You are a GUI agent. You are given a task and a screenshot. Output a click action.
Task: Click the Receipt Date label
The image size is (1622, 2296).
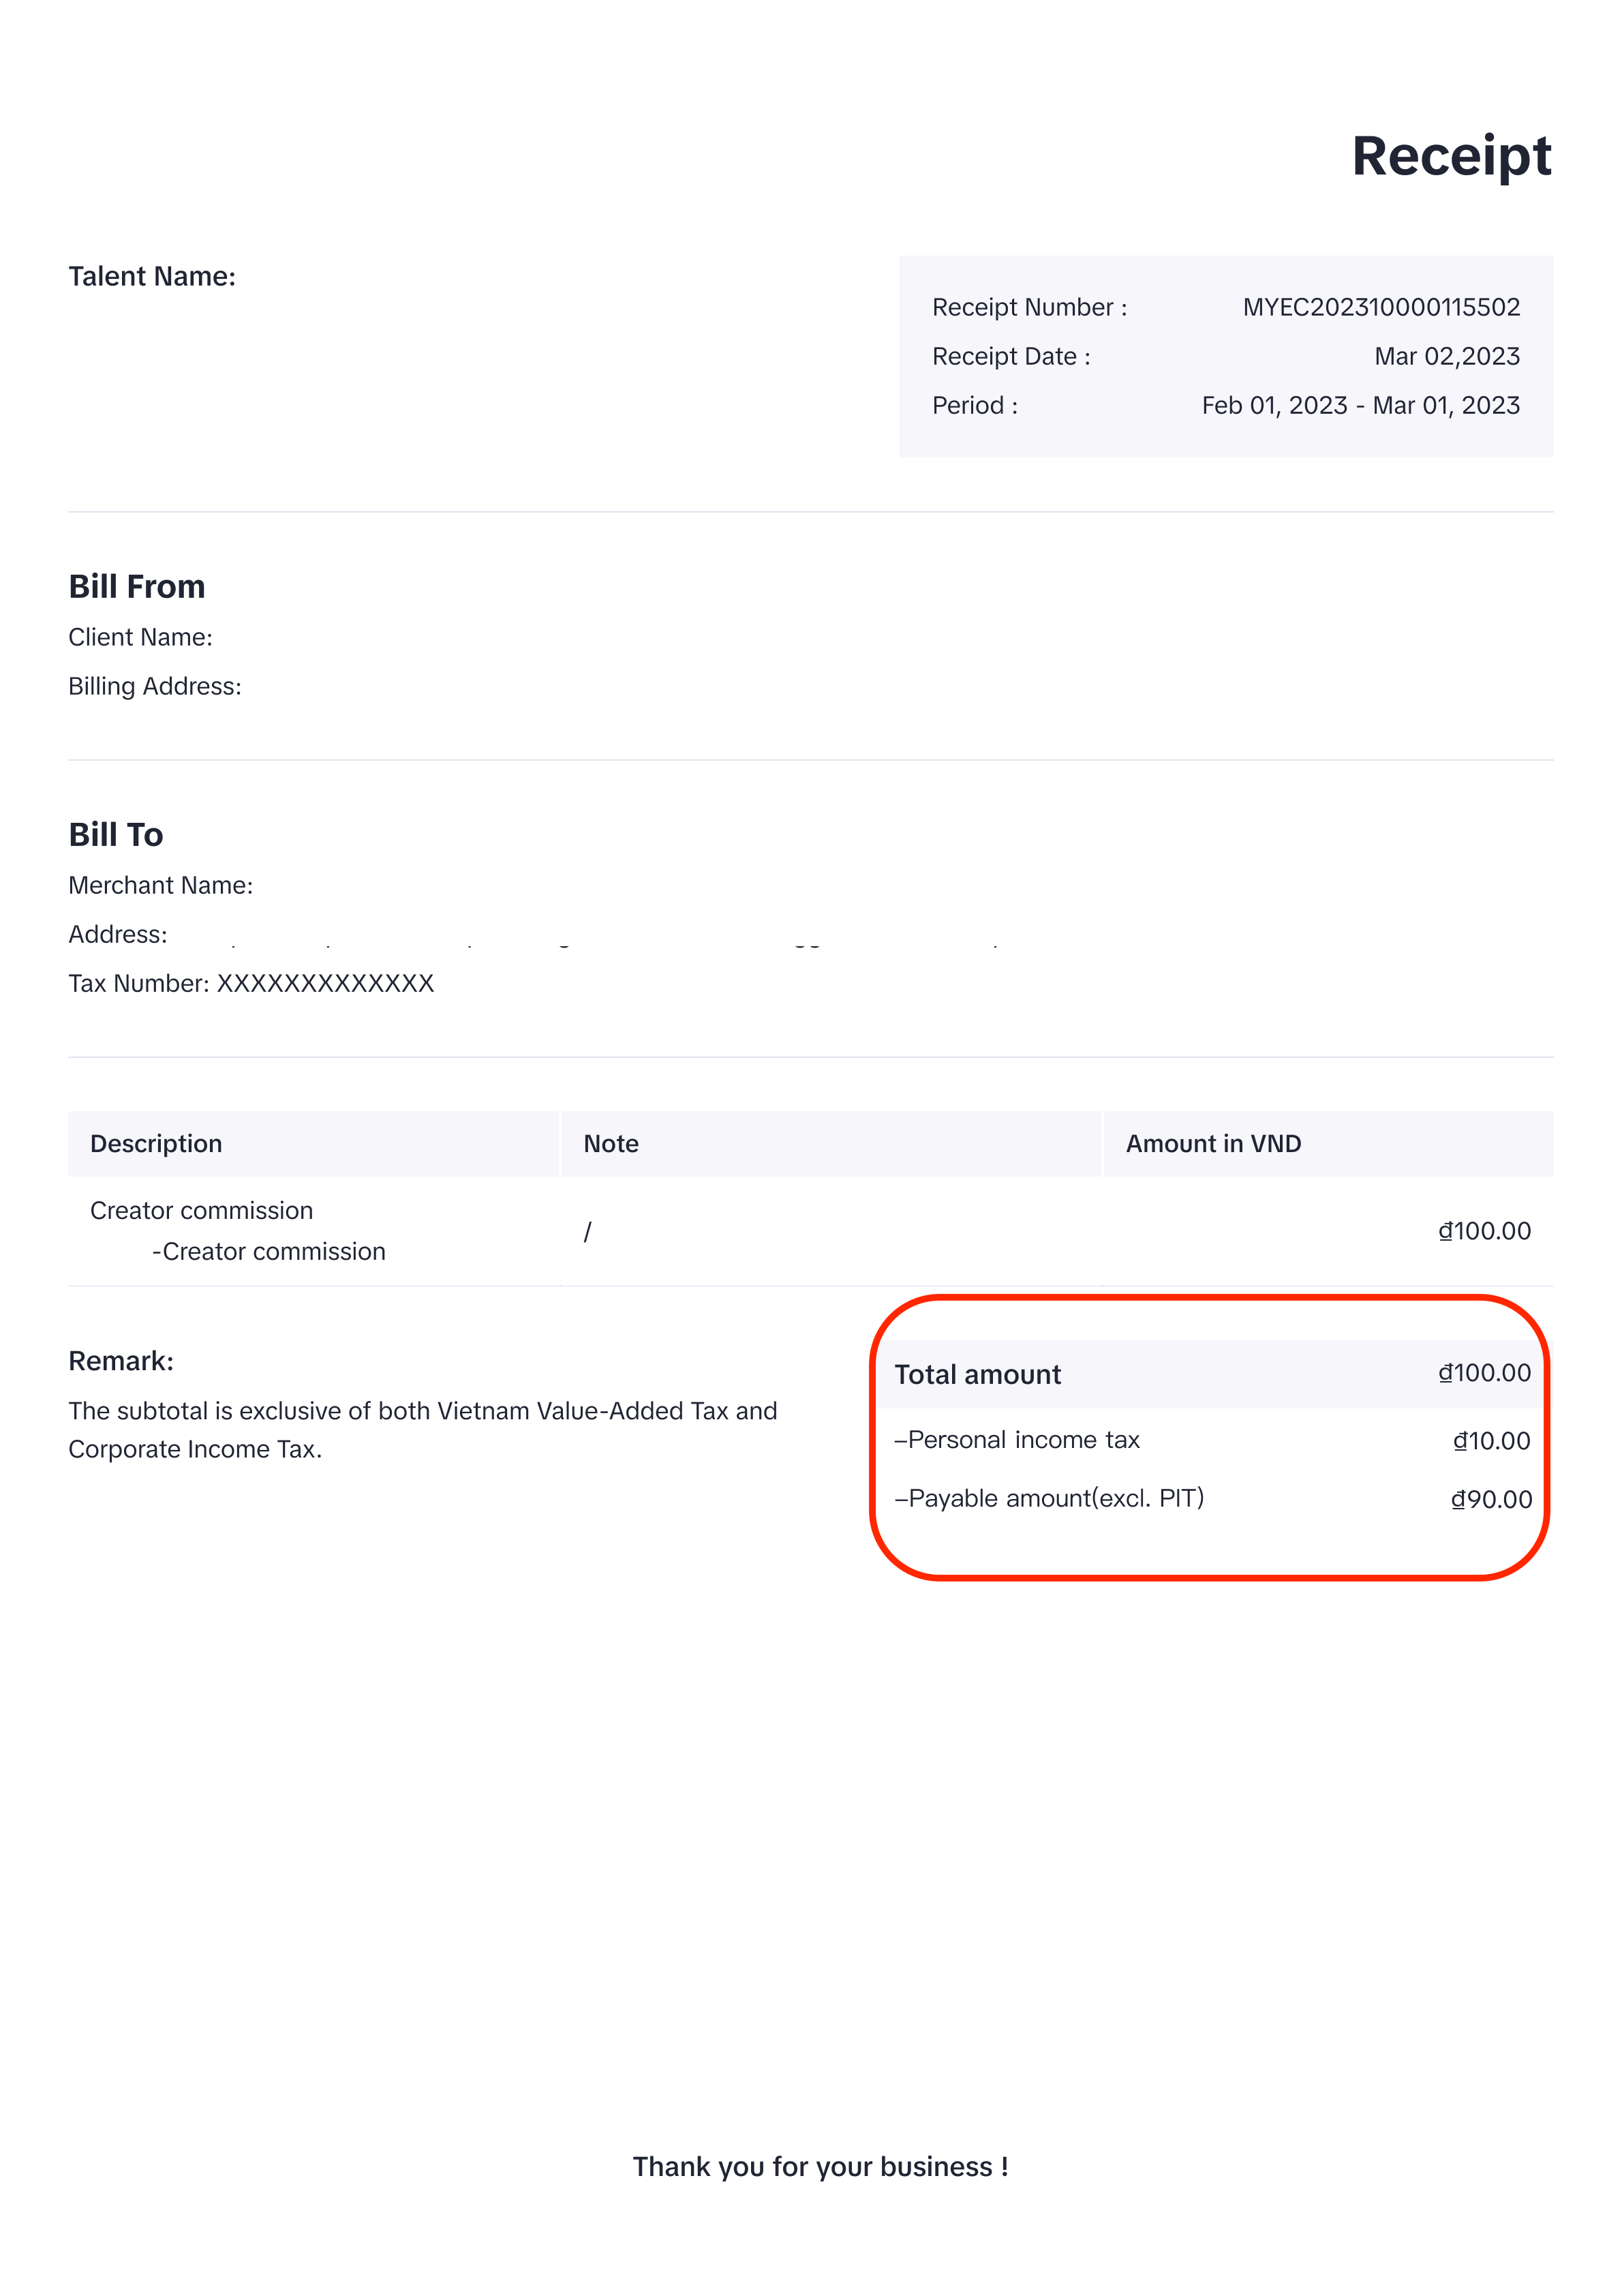[x=1010, y=357]
